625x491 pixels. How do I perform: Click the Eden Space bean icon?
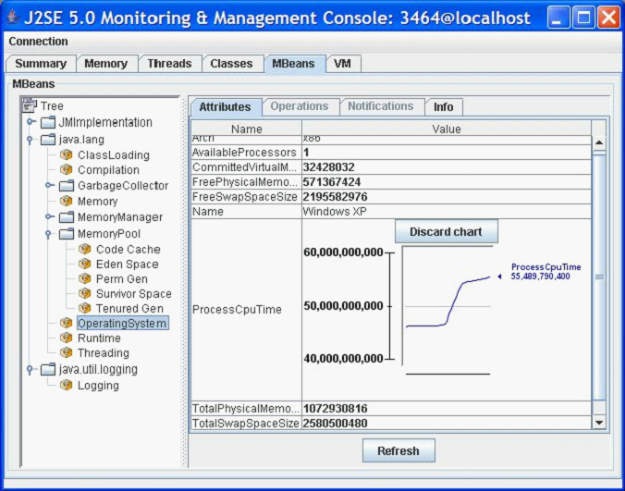pyautogui.click(x=85, y=264)
